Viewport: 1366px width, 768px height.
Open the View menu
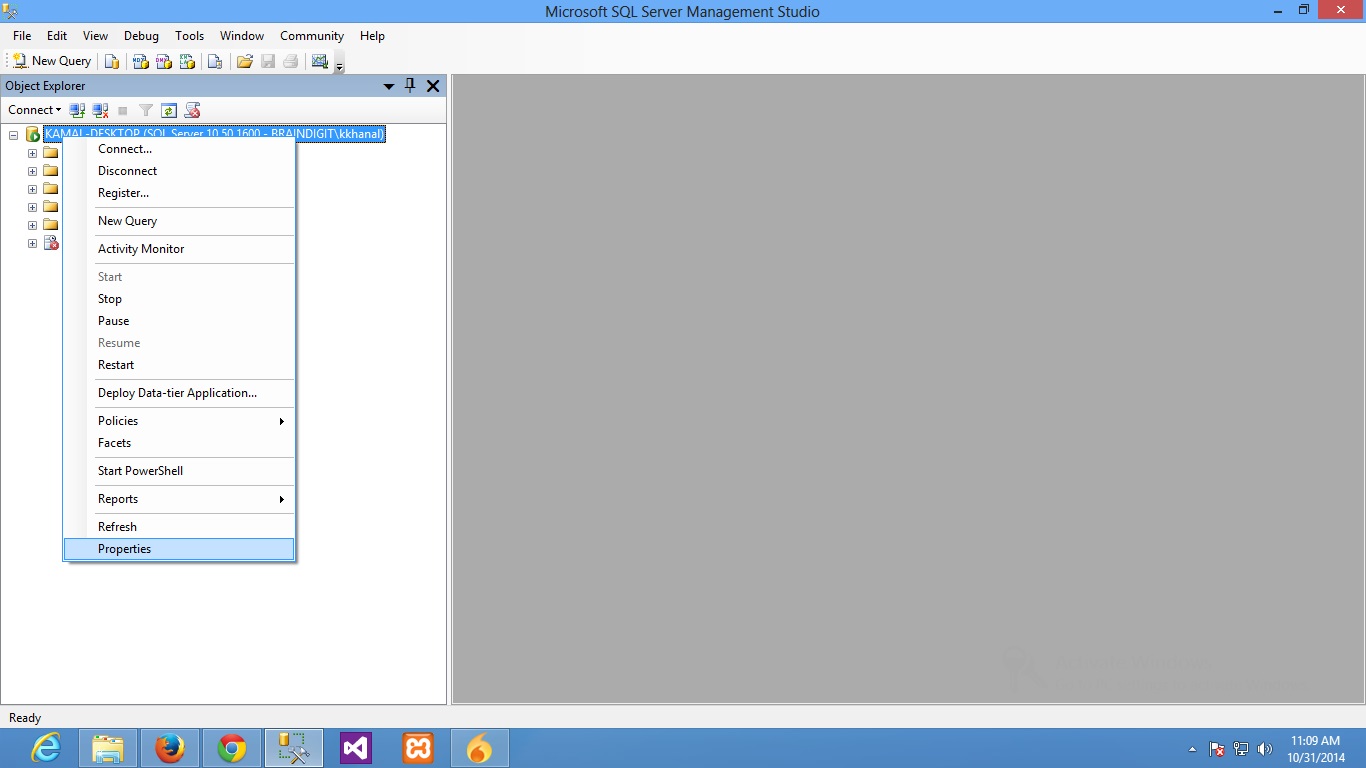click(96, 36)
